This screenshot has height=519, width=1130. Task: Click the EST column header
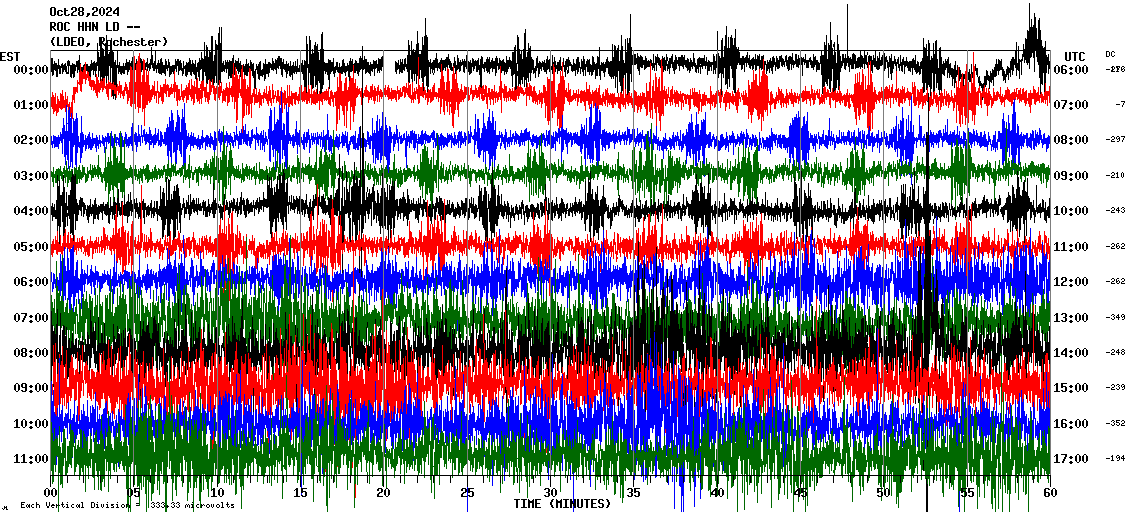click(10, 56)
